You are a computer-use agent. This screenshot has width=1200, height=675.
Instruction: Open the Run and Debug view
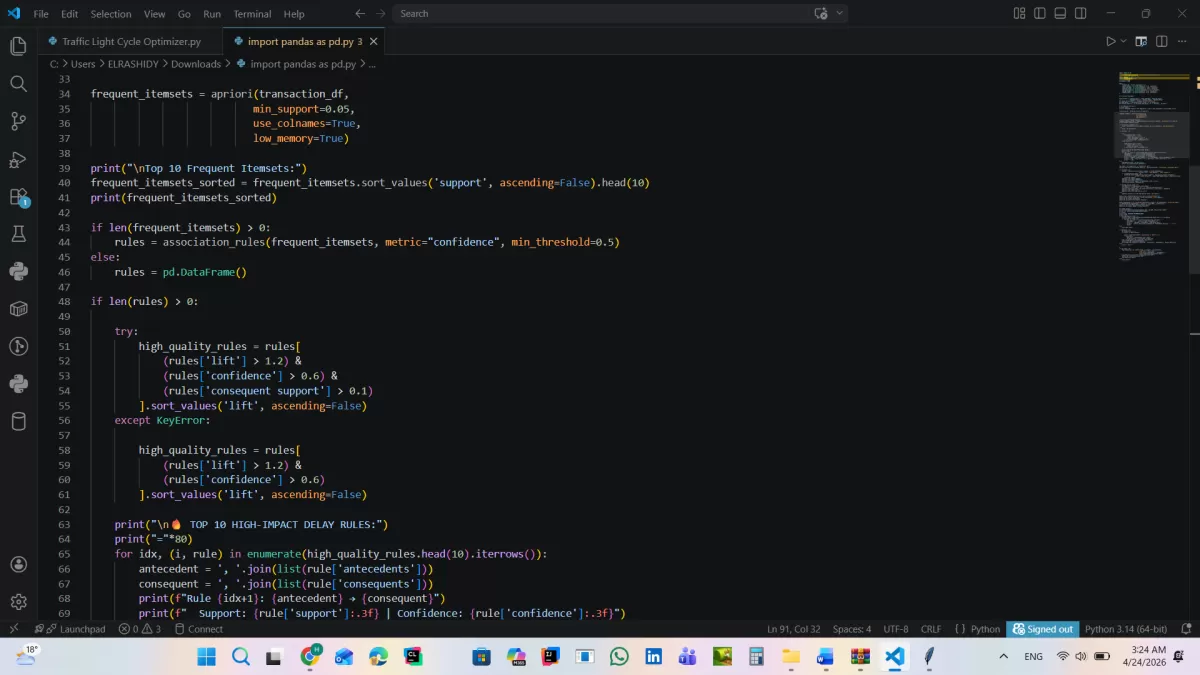pos(18,160)
